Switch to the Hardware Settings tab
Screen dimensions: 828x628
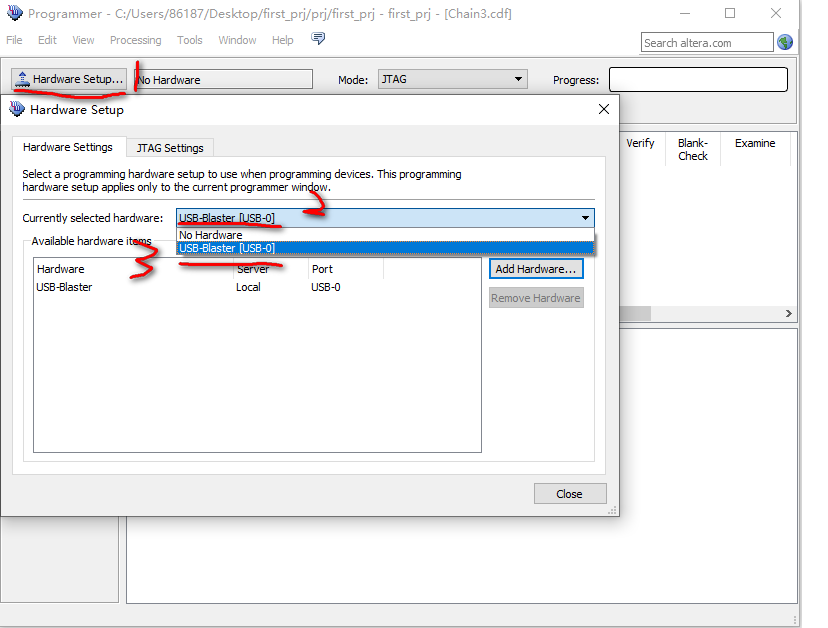coord(68,147)
